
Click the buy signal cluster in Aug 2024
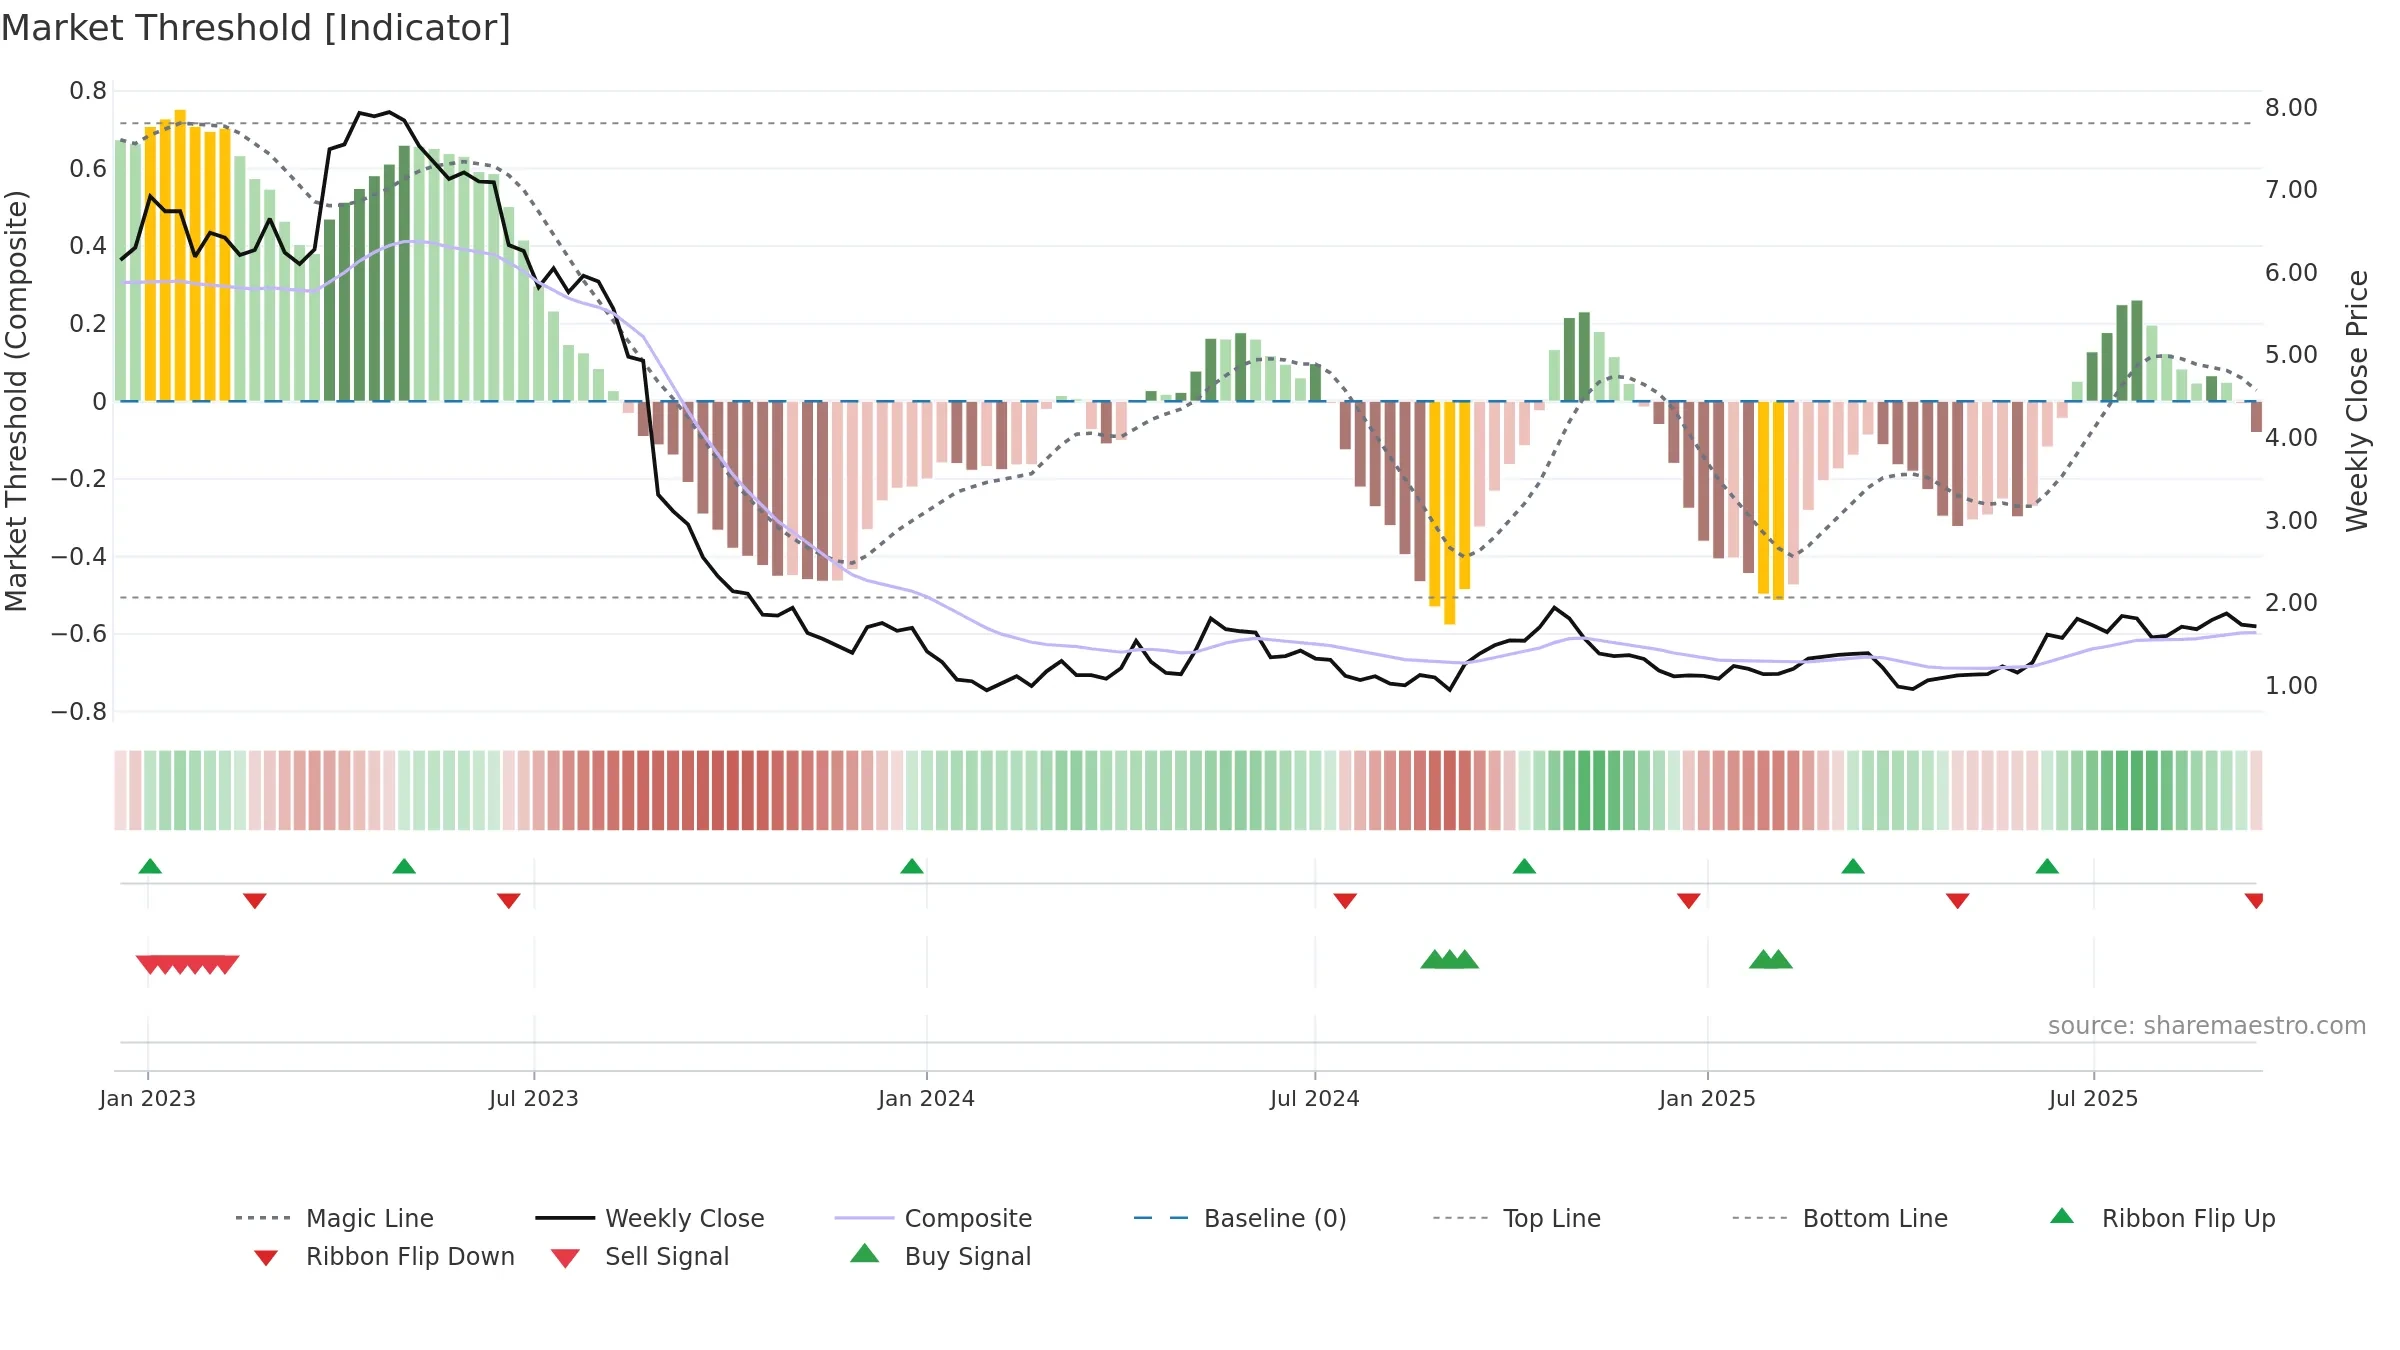[x=1450, y=959]
